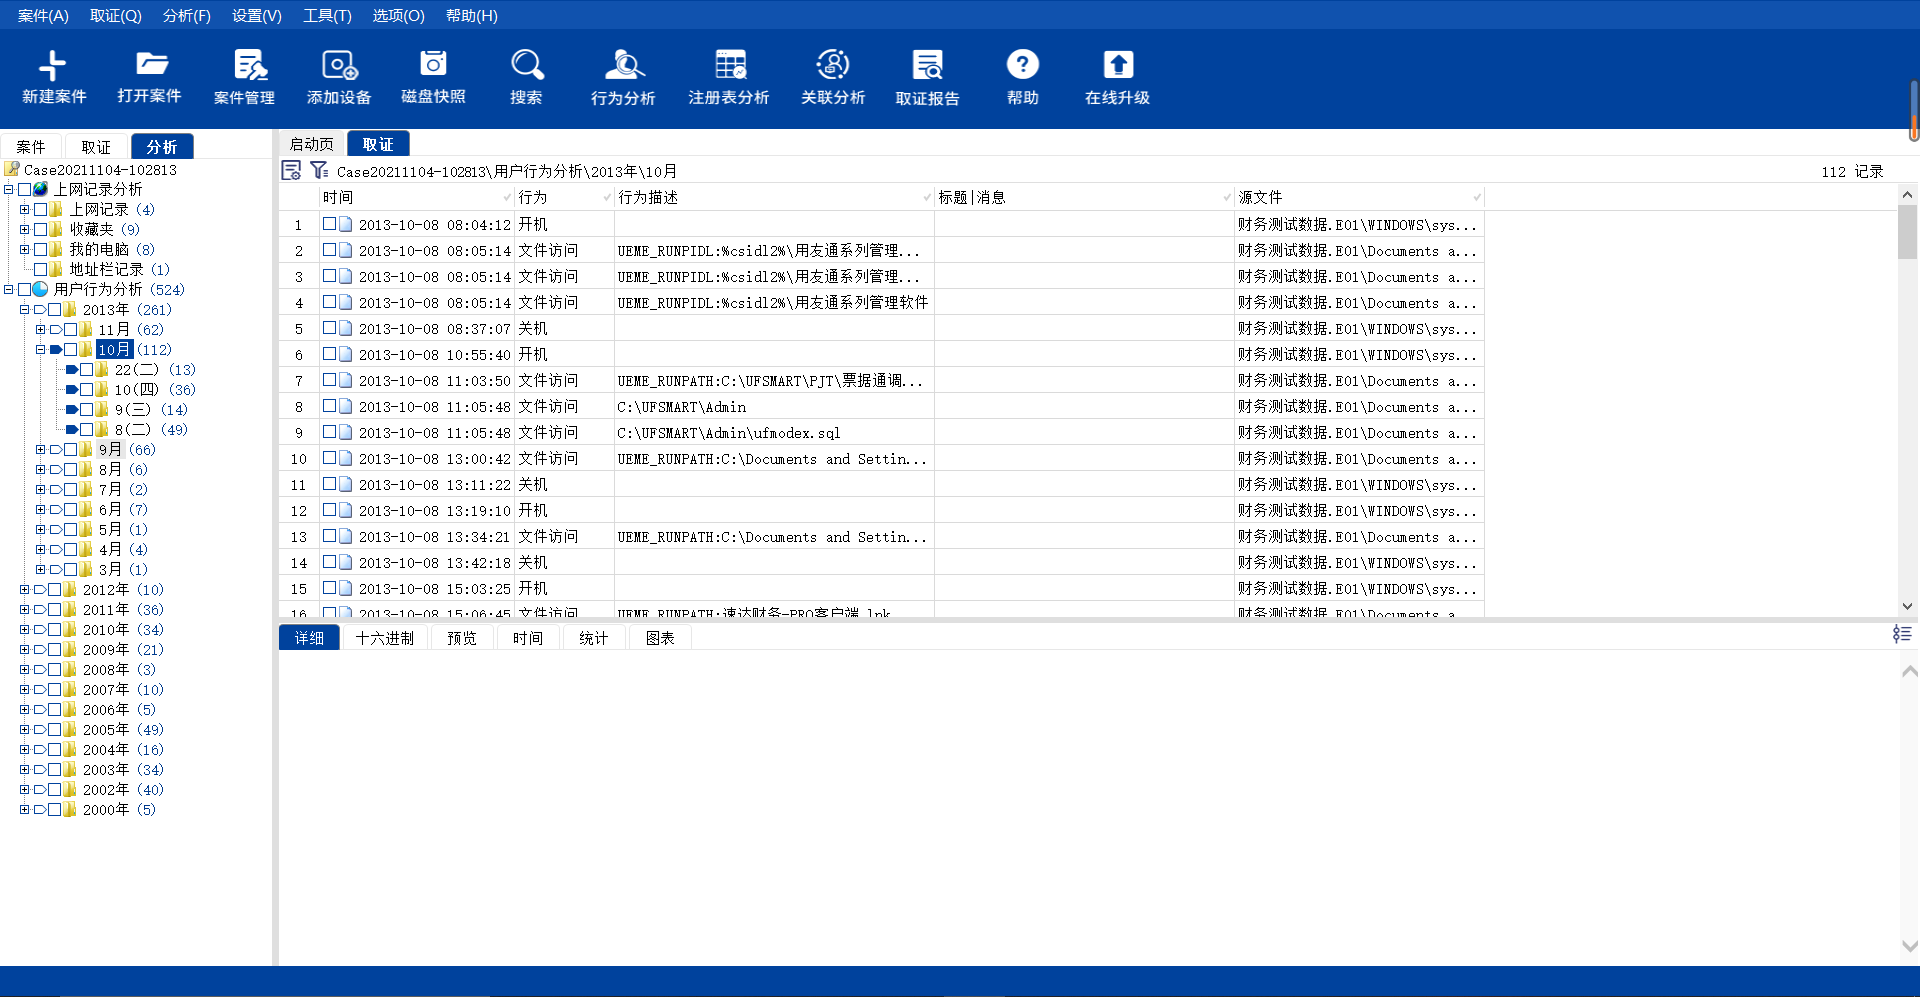Screen dimensions: 1920x997
Task: Click the 用户行为分析 pie icon
Action: click(x=41, y=289)
